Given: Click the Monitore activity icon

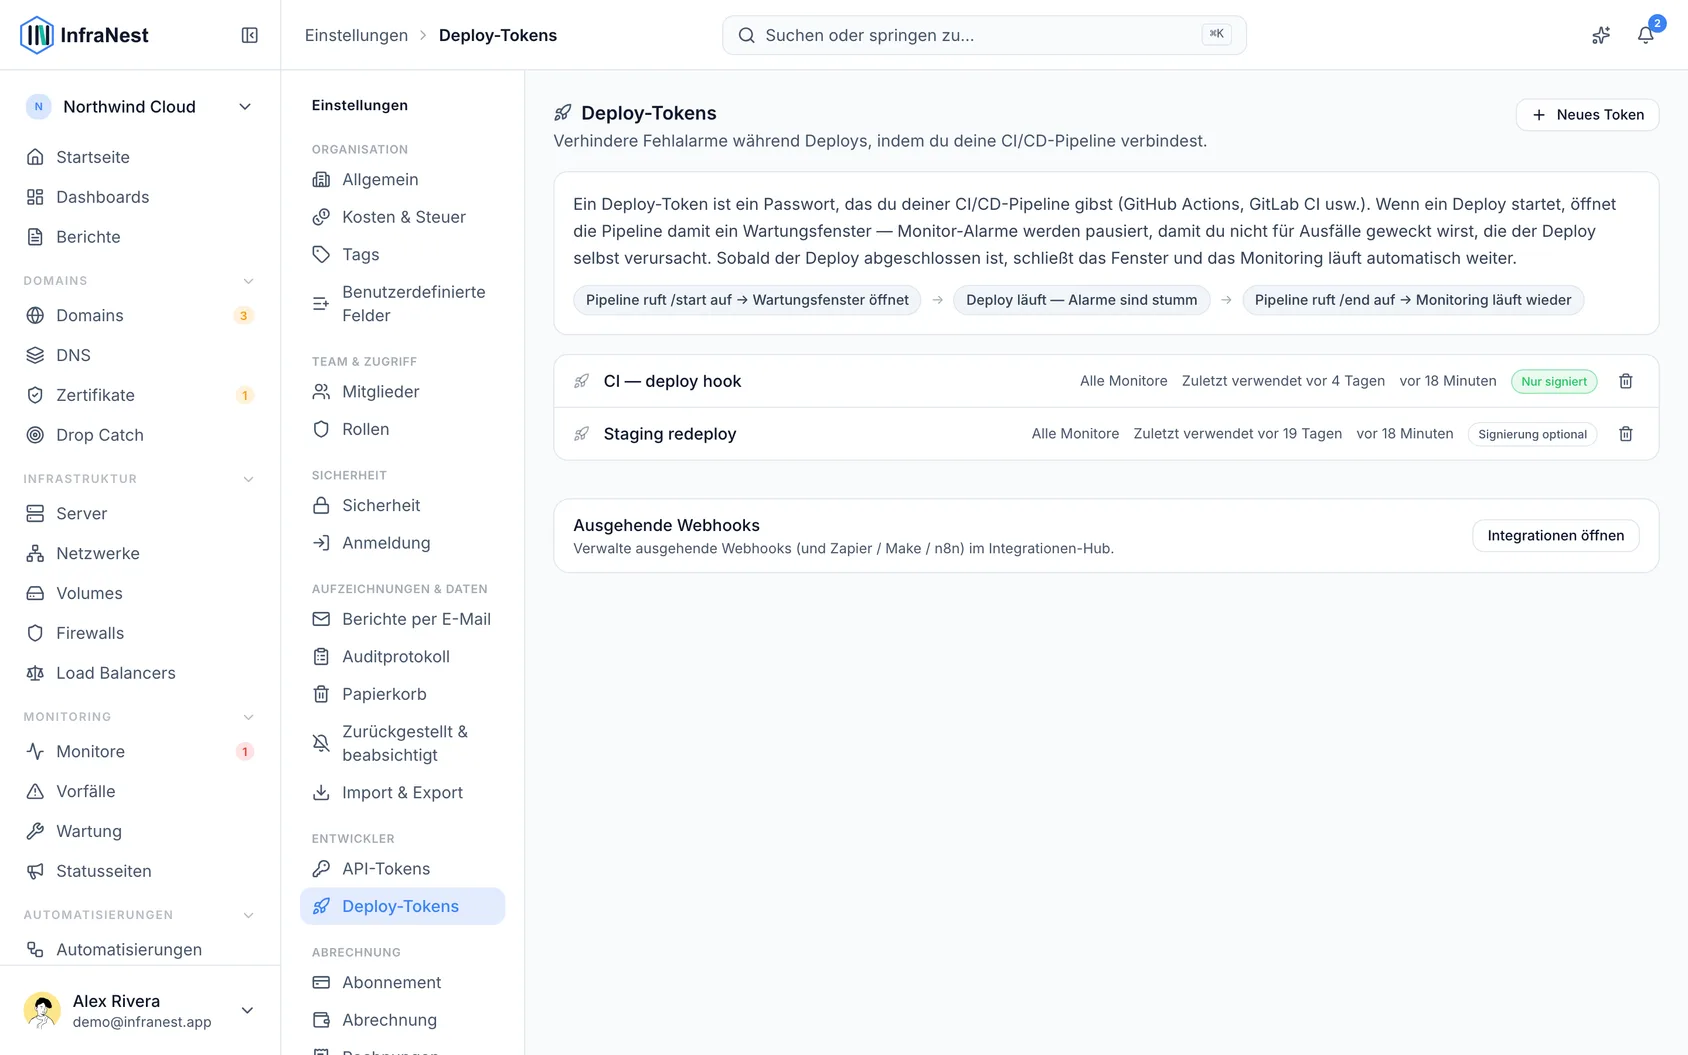Looking at the screenshot, I should point(35,751).
